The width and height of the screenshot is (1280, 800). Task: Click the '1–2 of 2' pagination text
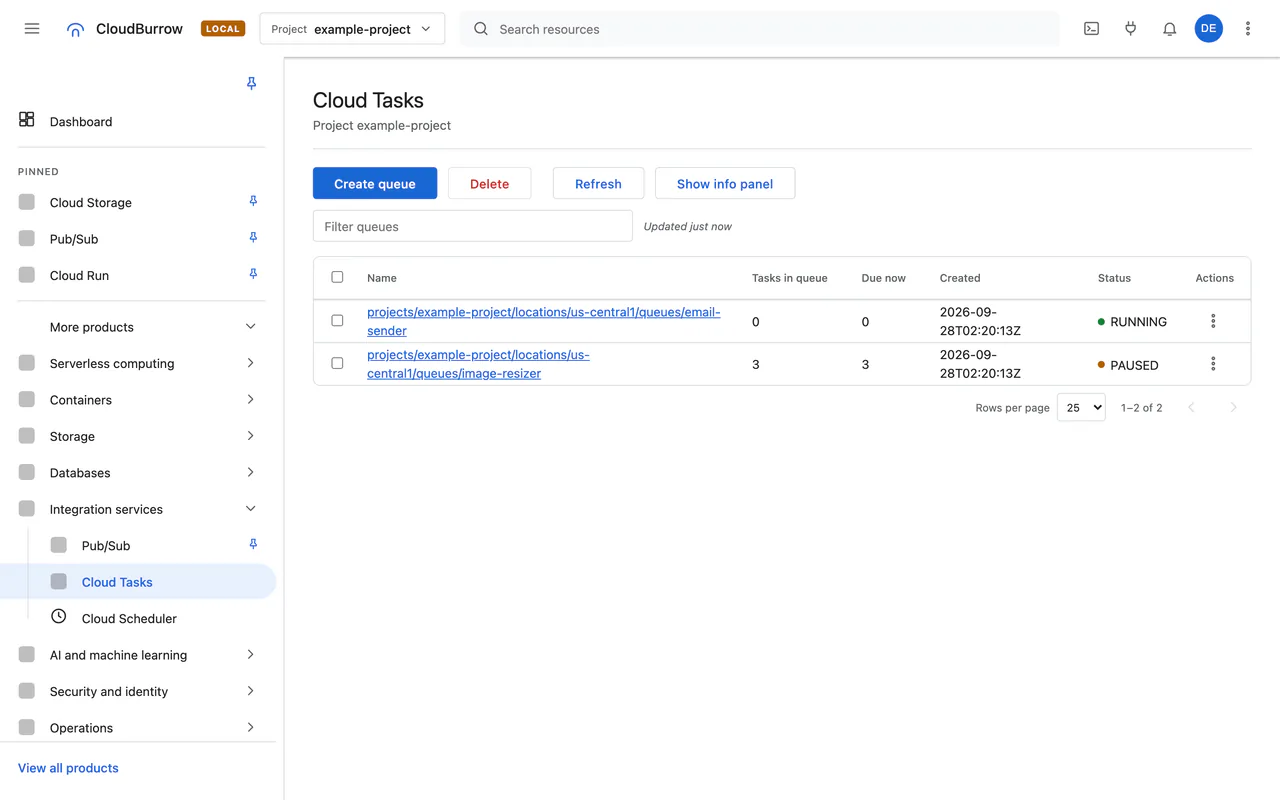[x=1141, y=408]
